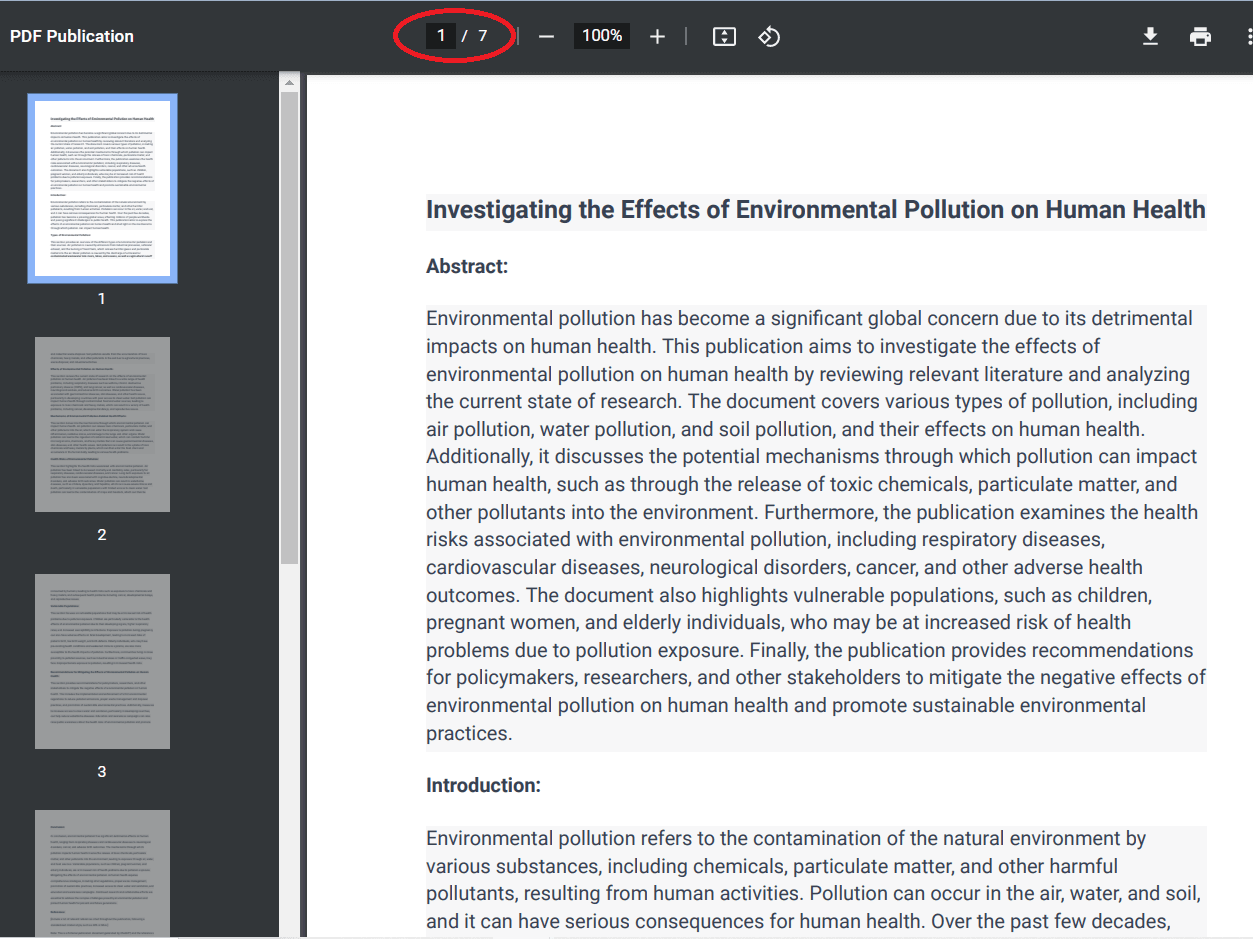Open the more actions menu

point(1248,37)
